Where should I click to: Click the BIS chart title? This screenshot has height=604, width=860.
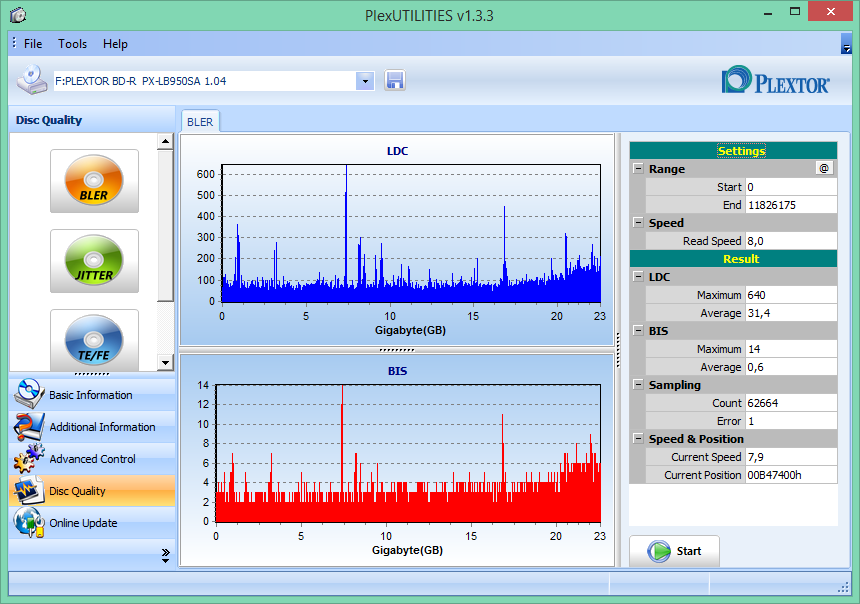point(397,371)
